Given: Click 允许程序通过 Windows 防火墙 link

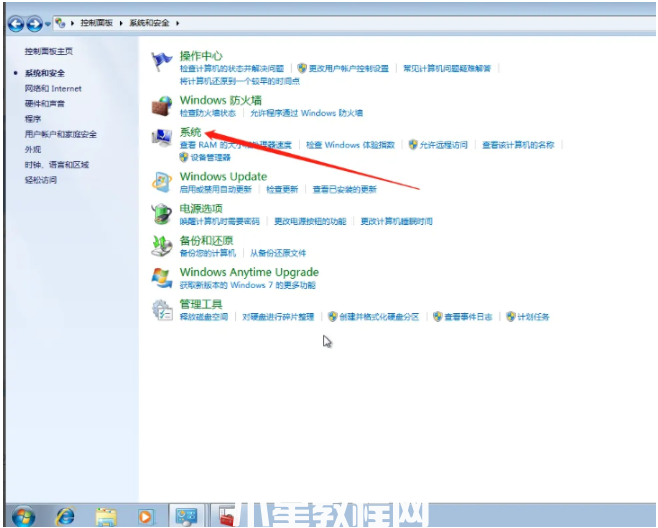Looking at the screenshot, I should [306, 113].
